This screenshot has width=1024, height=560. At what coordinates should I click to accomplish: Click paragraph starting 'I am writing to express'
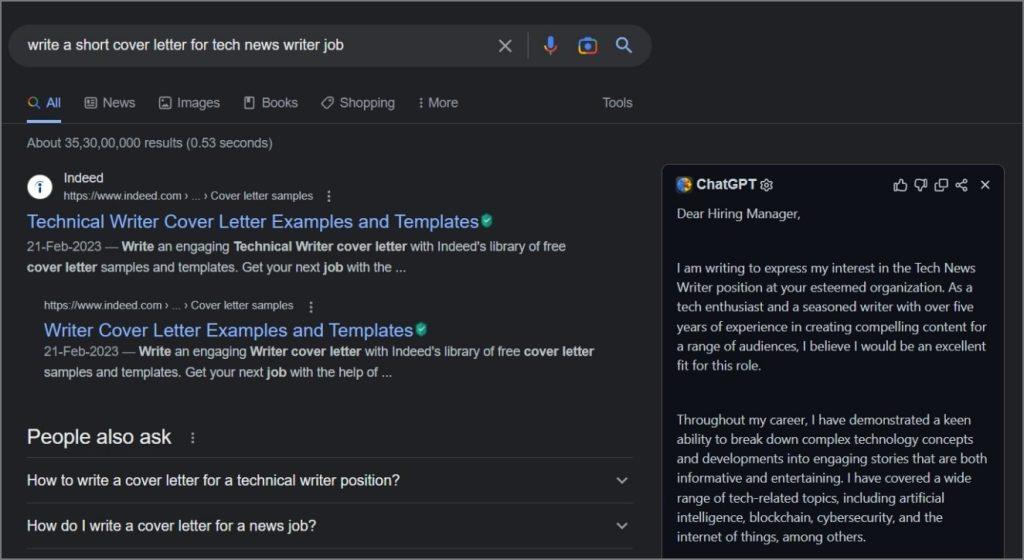point(831,317)
